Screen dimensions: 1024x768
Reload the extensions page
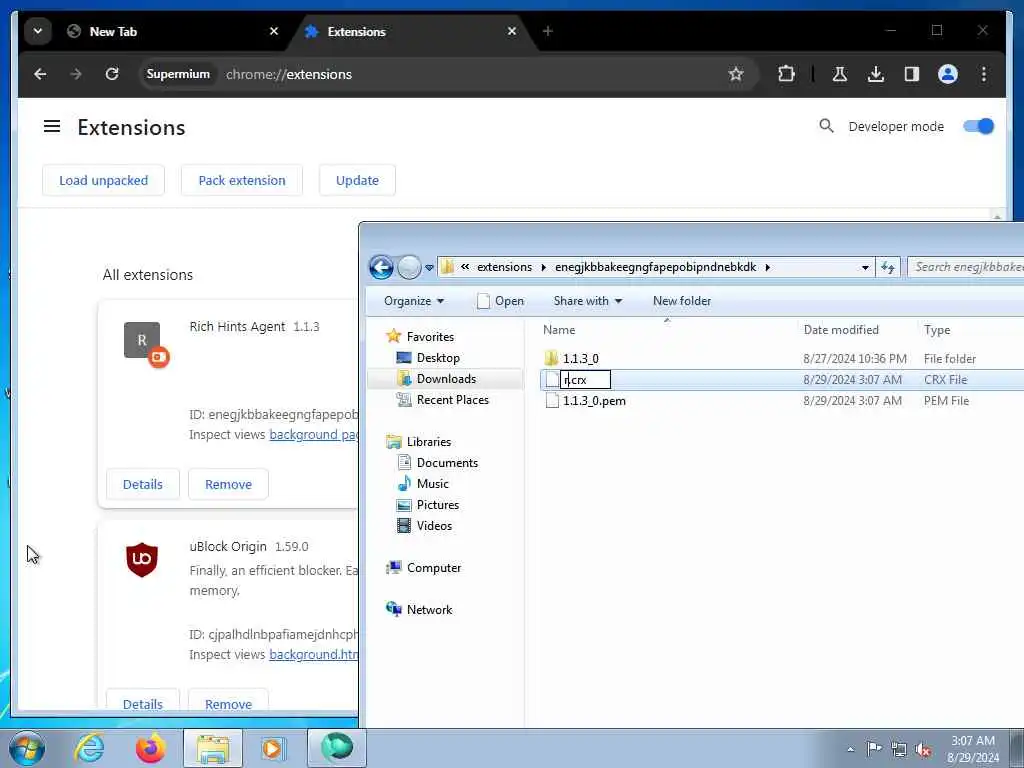(x=112, y=74)
